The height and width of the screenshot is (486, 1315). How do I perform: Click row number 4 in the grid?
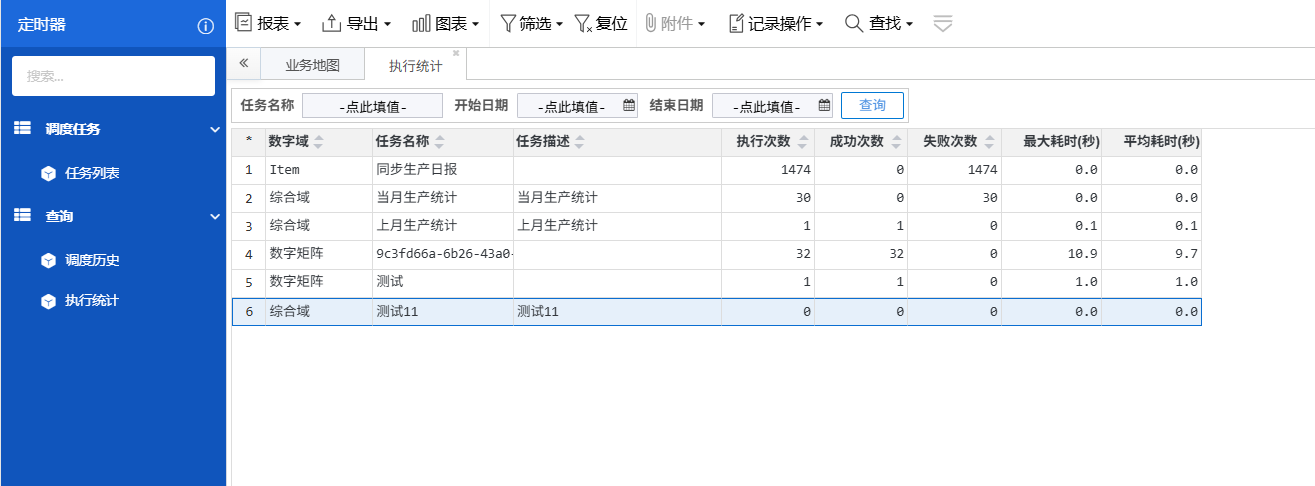pyautogui.click(x=248, y=254)
